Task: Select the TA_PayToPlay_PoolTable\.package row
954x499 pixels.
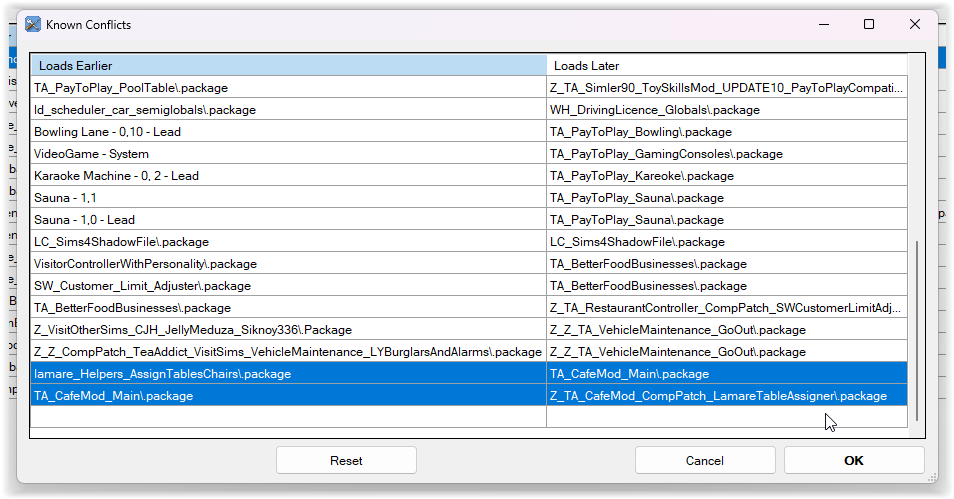Action: tap(131, 88)
